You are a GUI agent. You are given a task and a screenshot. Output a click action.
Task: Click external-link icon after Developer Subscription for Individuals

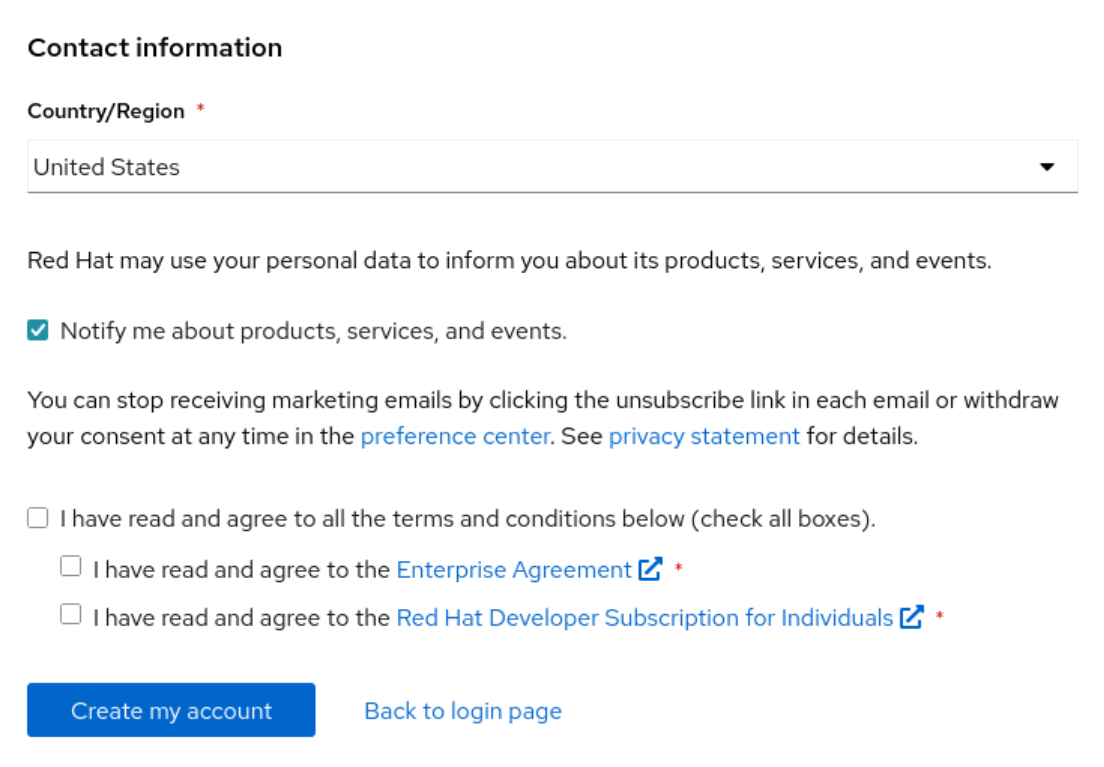click(911, 618)
